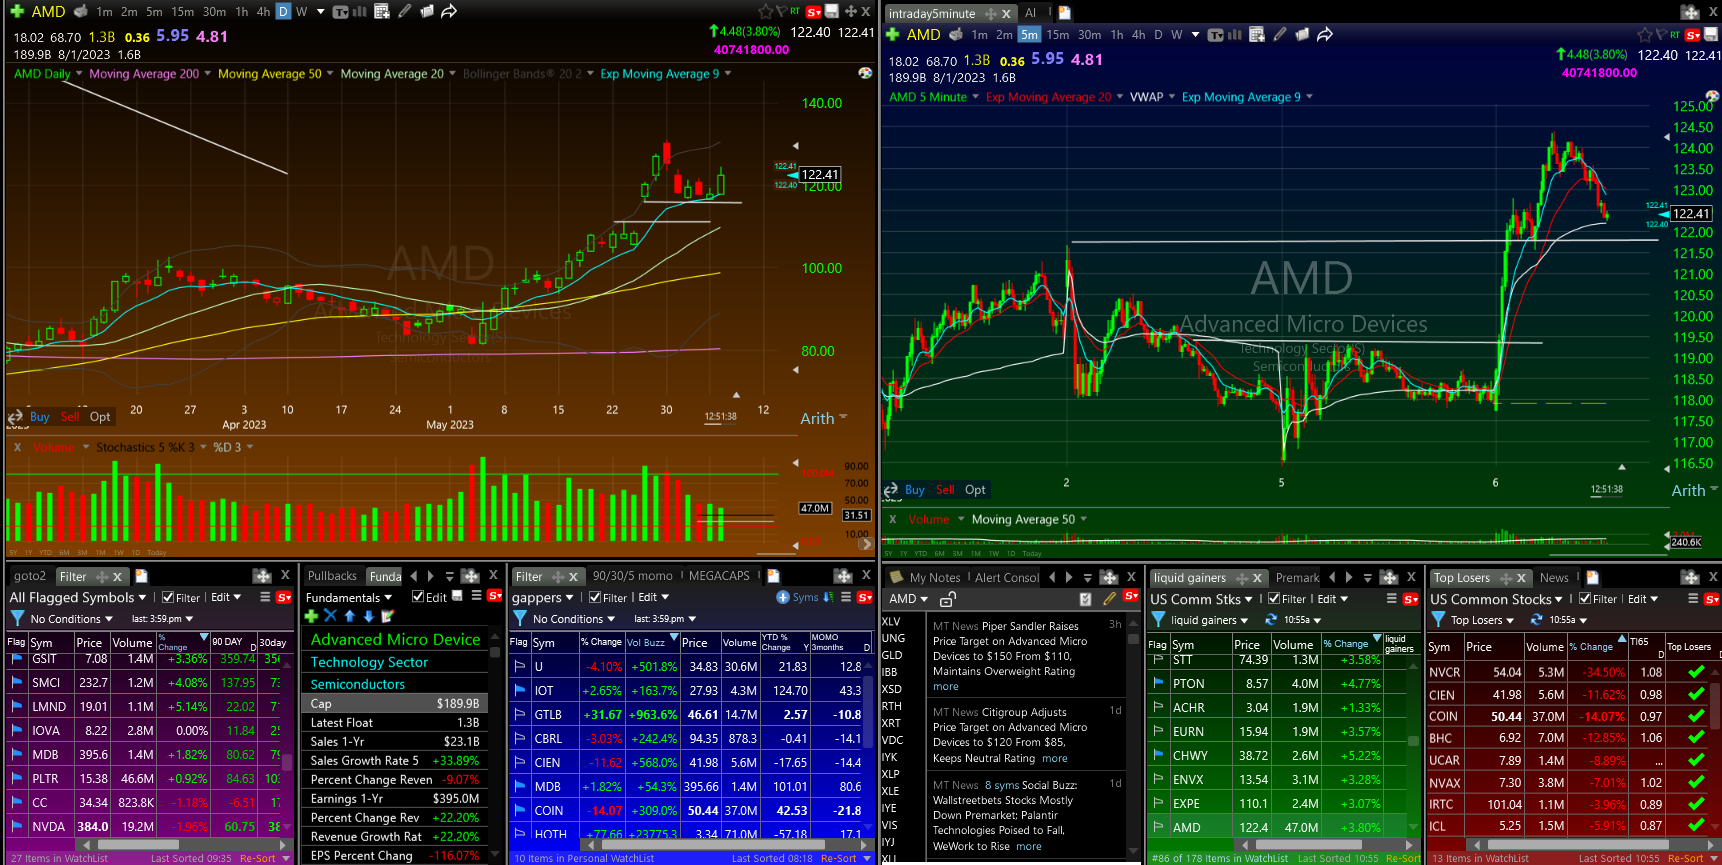Toggle Filter checkbox in US Common Stocks panel
The height and width of the screenshot is (865, 1722).
tap(1585, 598)
